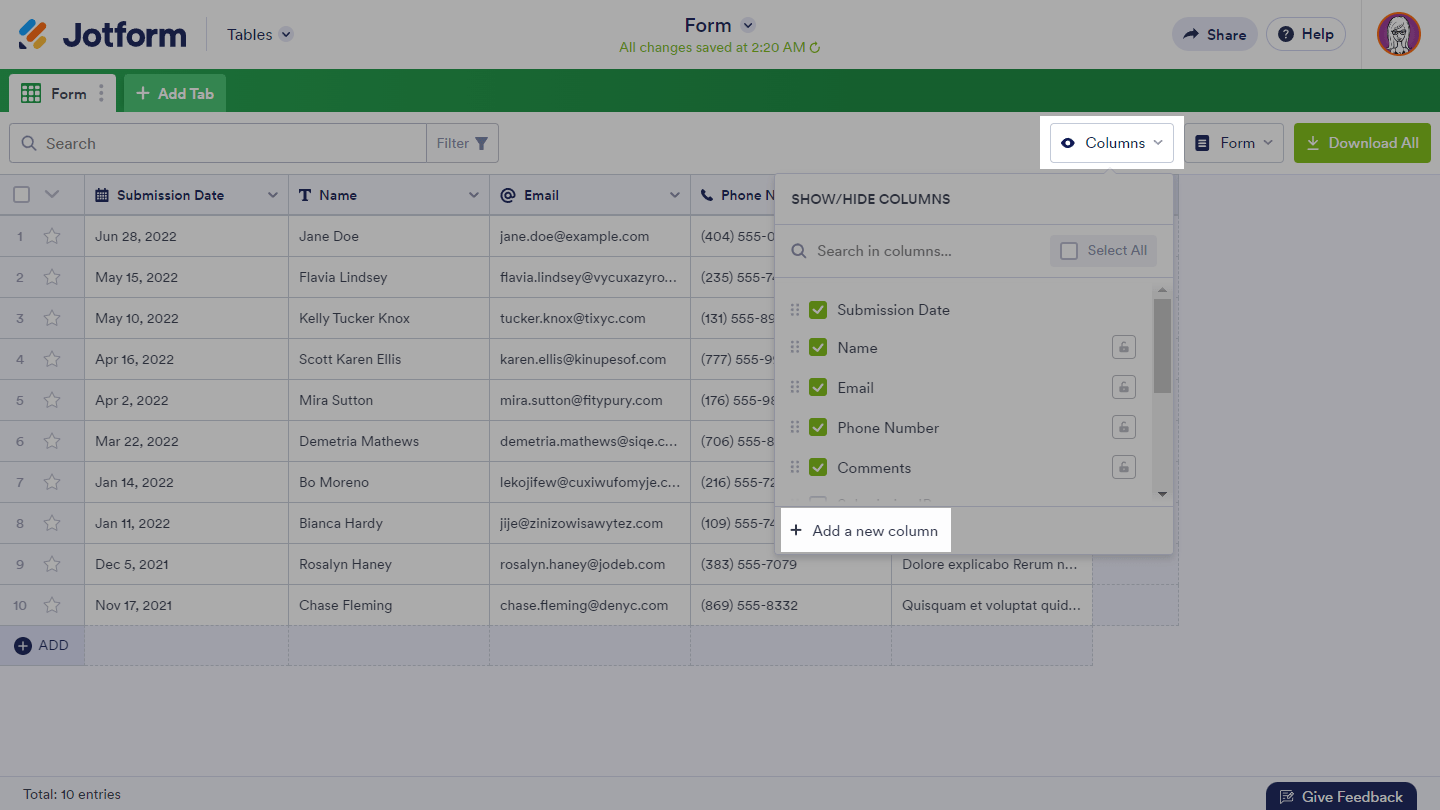Star the Flavia Lindsey row
1440x810 pixels.
pos(52,277)
